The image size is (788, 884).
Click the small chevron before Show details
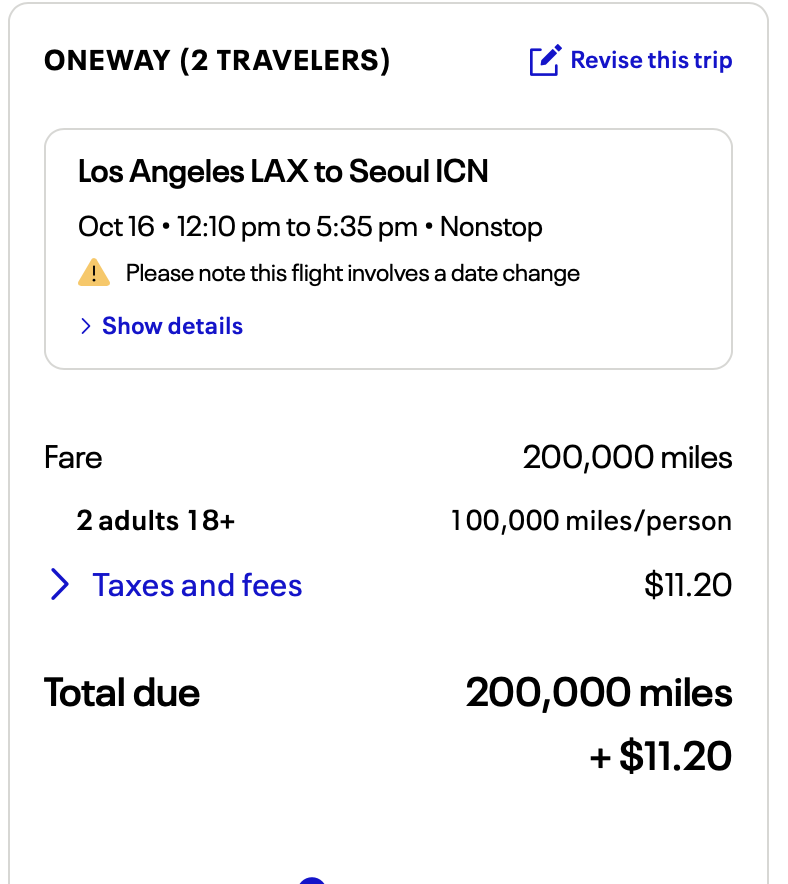tap(85, 326)
